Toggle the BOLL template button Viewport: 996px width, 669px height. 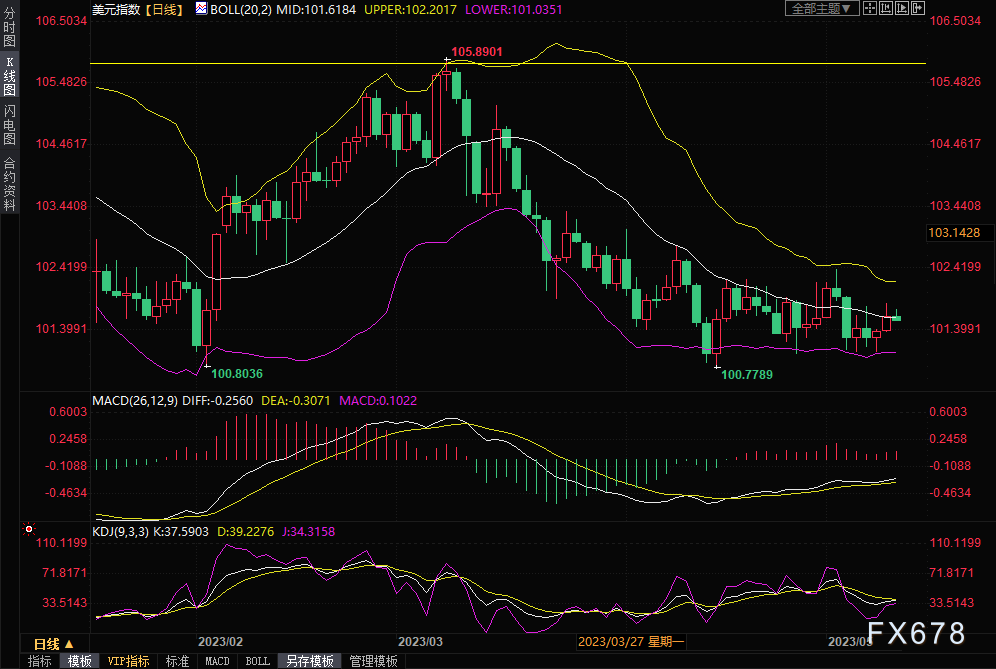tap(257, 661)
